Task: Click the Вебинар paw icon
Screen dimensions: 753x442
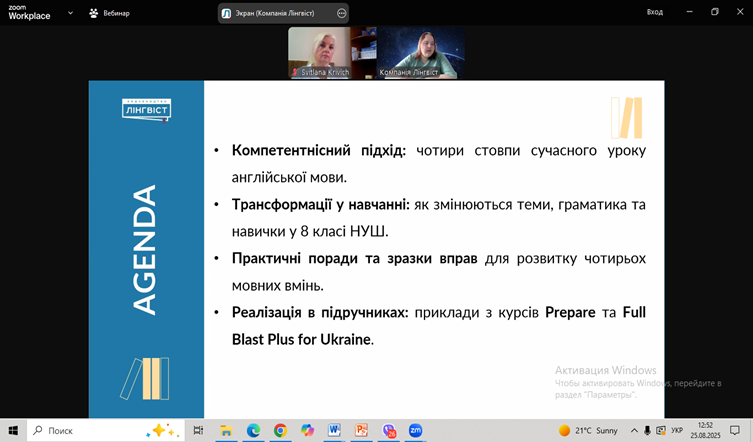Action: [x=93, y=13]
